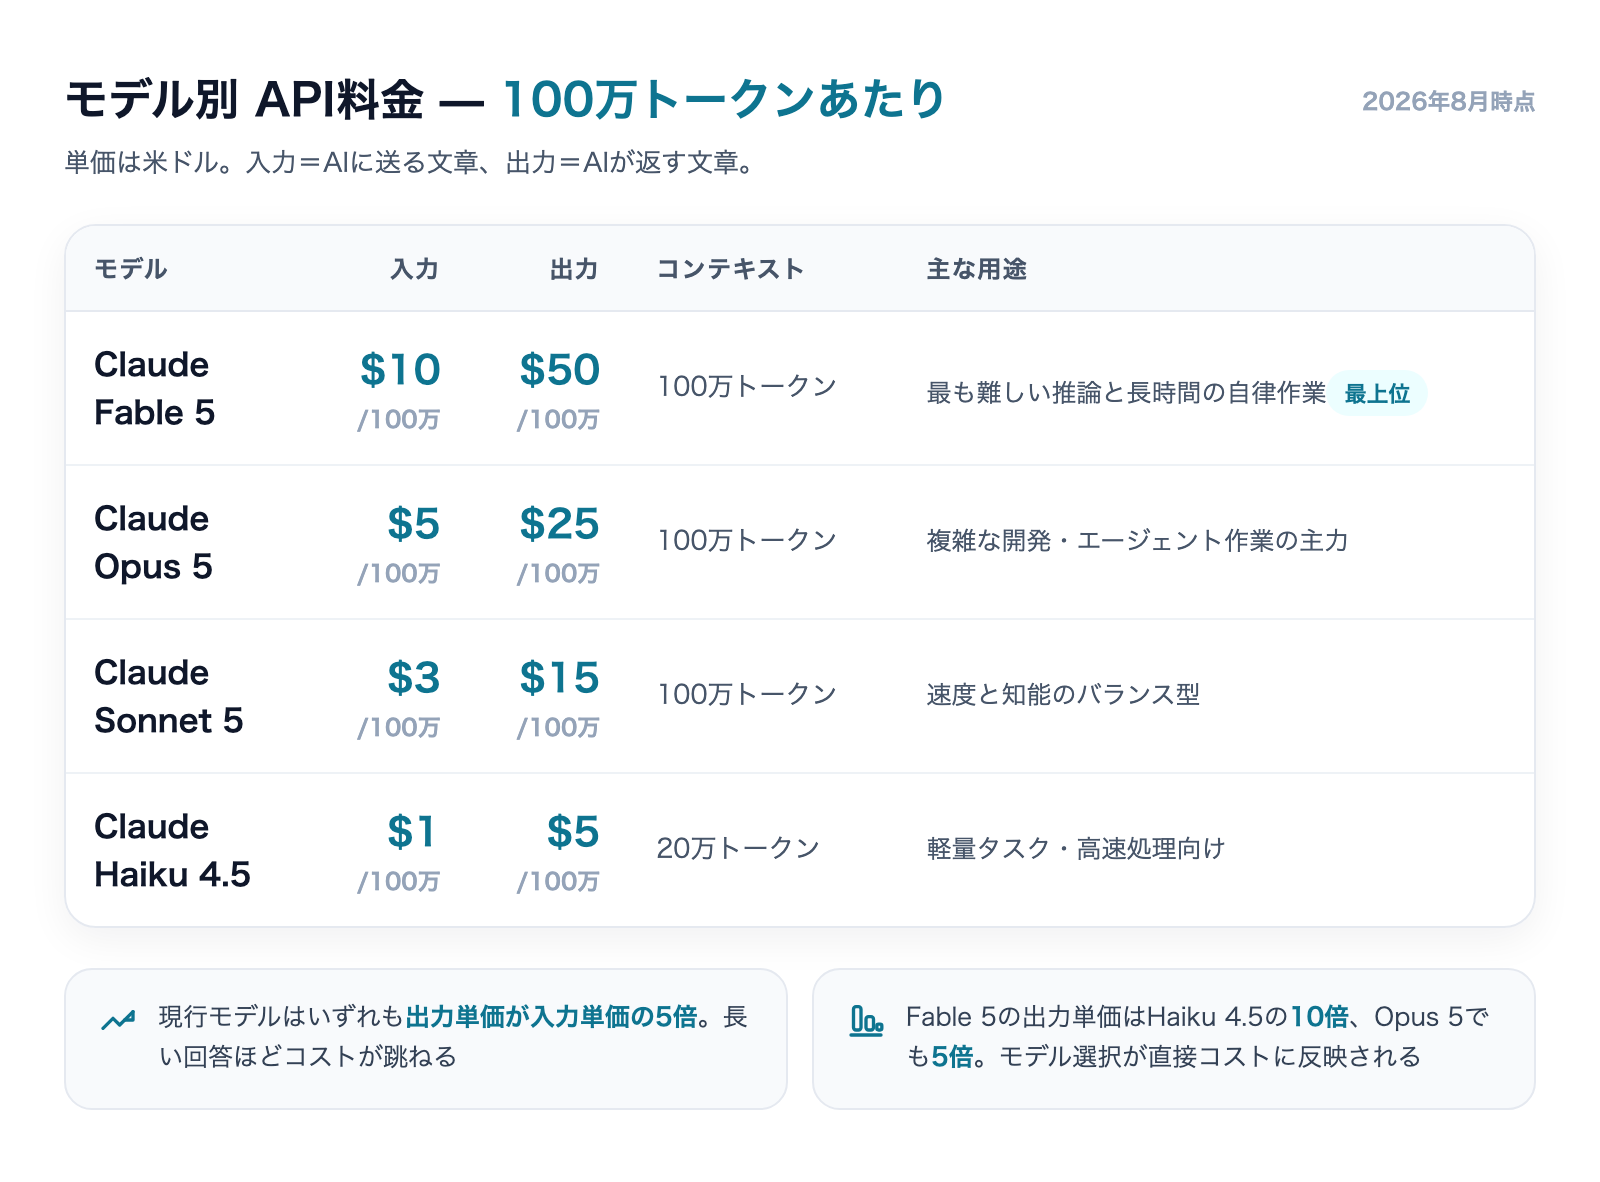Click the $25 output price for Opus 5
This screenshot has width=1600, height=1182.
pos(559,524)
